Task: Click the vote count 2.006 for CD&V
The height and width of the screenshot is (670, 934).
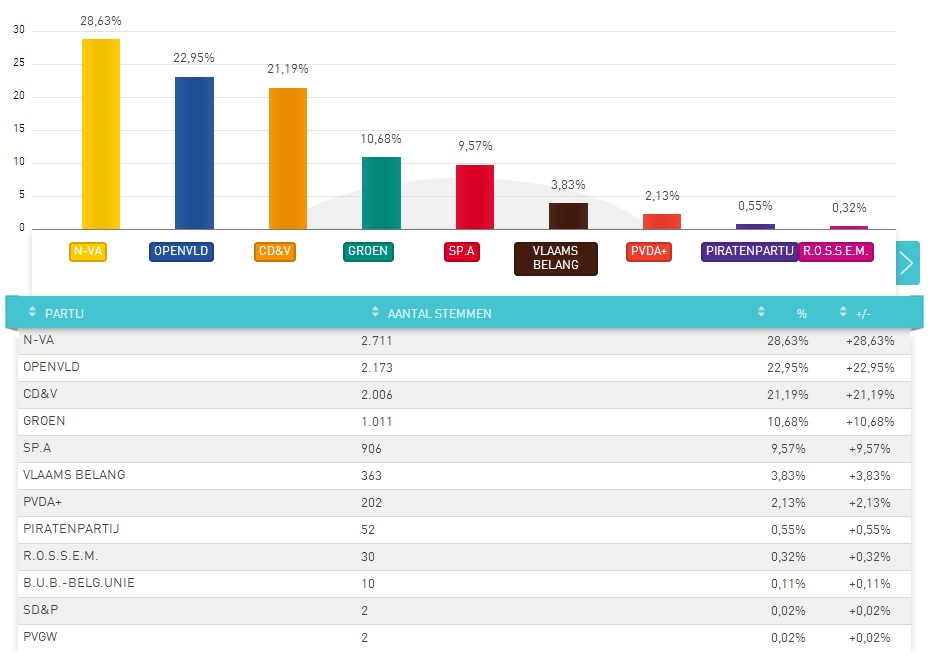Action: tap(376, 395)
